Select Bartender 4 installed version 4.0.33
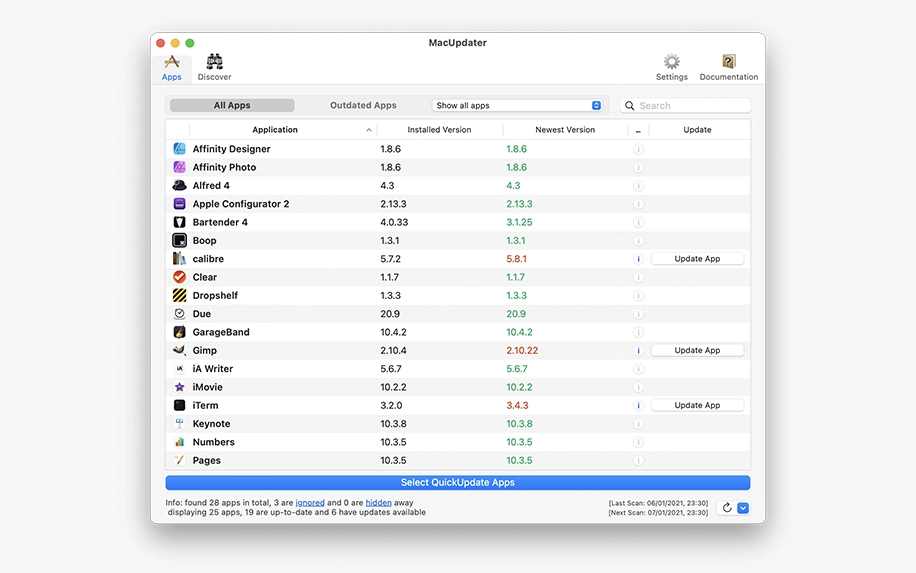 [x=394, y=222]
